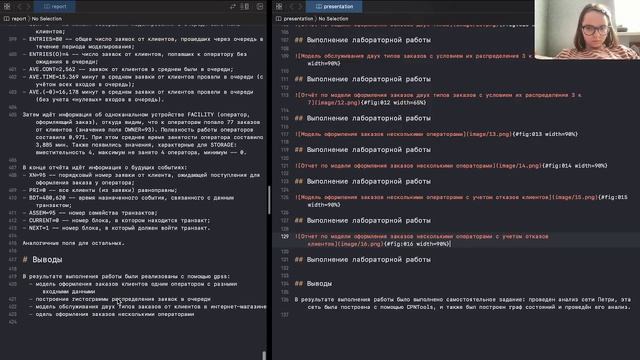Place cursor on line with image/16.png
This screenshot has width=640, height=360.
(x=422, y=240)
